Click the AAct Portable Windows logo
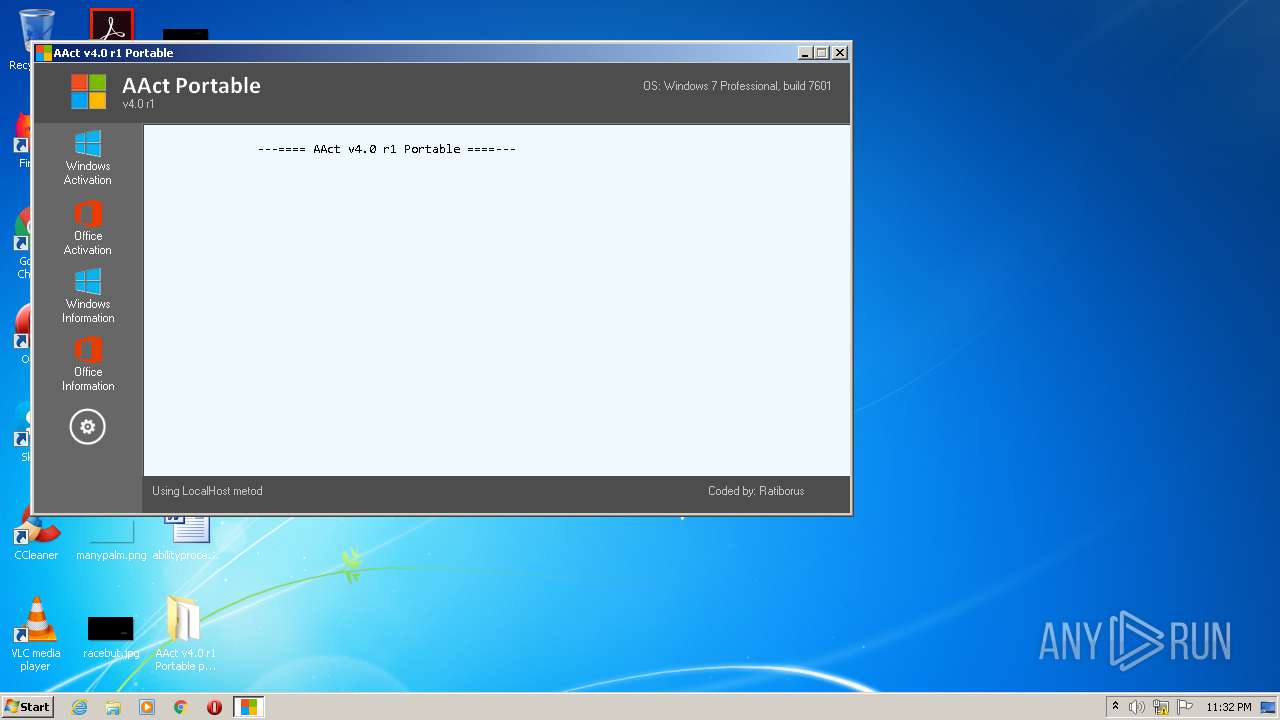 tap(88, 92)
